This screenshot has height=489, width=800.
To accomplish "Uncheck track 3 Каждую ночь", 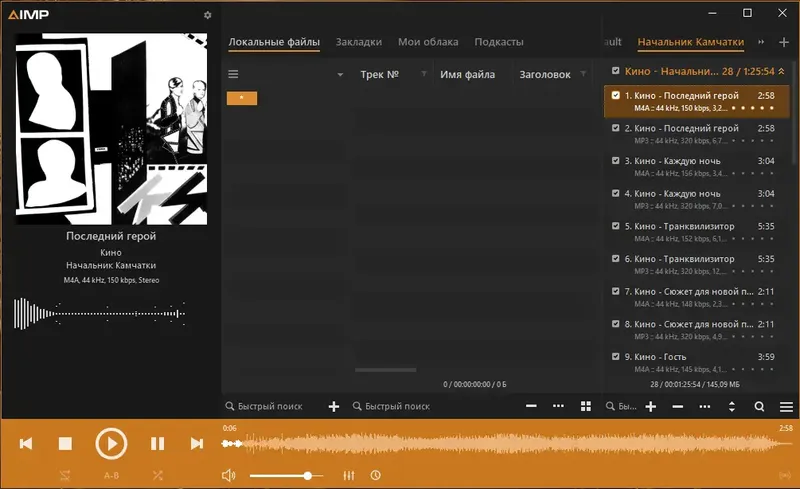I will (615, 160).
